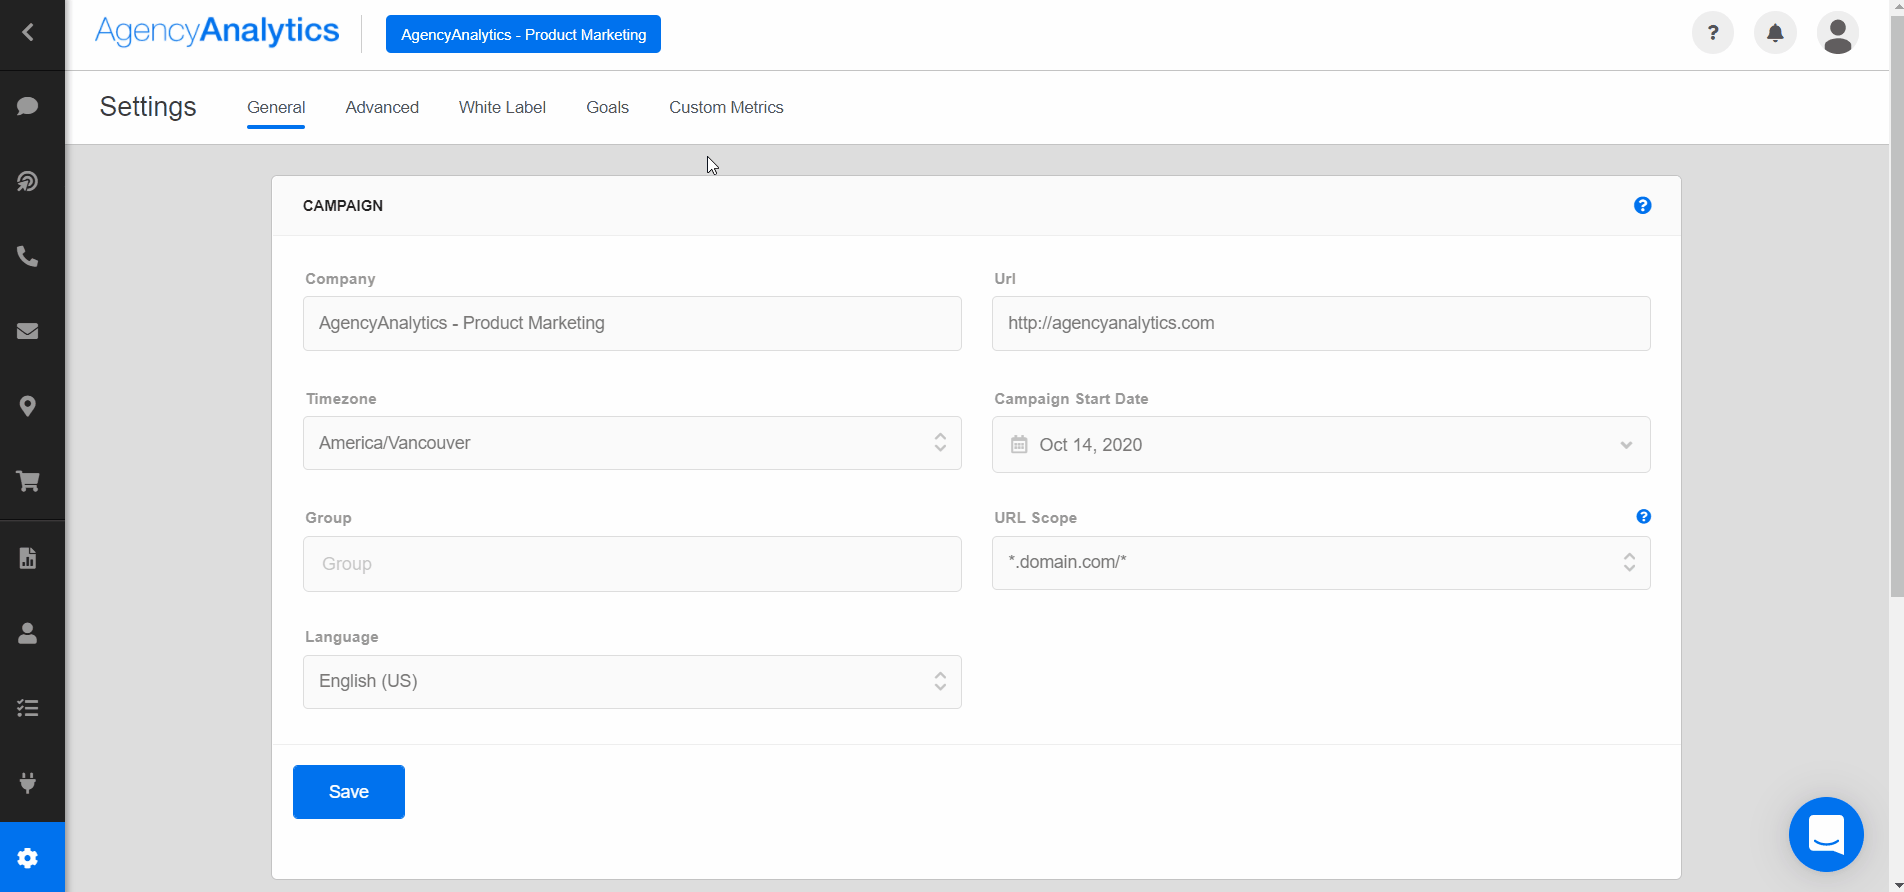Open the reports document icon
The image size is (1904, 892).
(x=28, y=558)
